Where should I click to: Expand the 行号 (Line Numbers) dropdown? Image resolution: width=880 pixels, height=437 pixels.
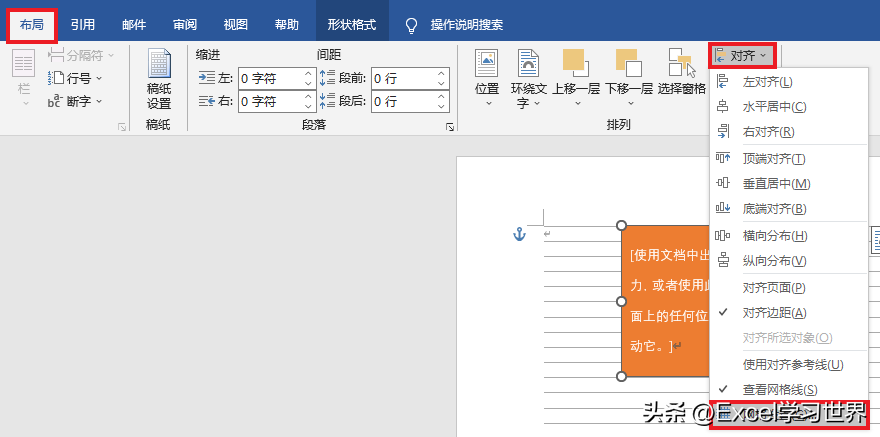(78, 77)
